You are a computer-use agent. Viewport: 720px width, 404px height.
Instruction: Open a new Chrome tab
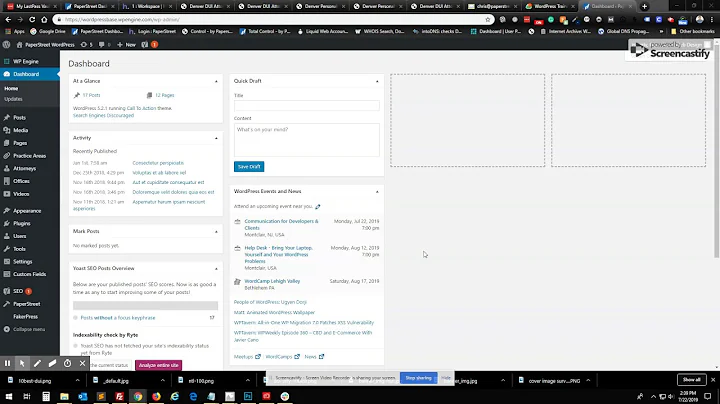644,6
